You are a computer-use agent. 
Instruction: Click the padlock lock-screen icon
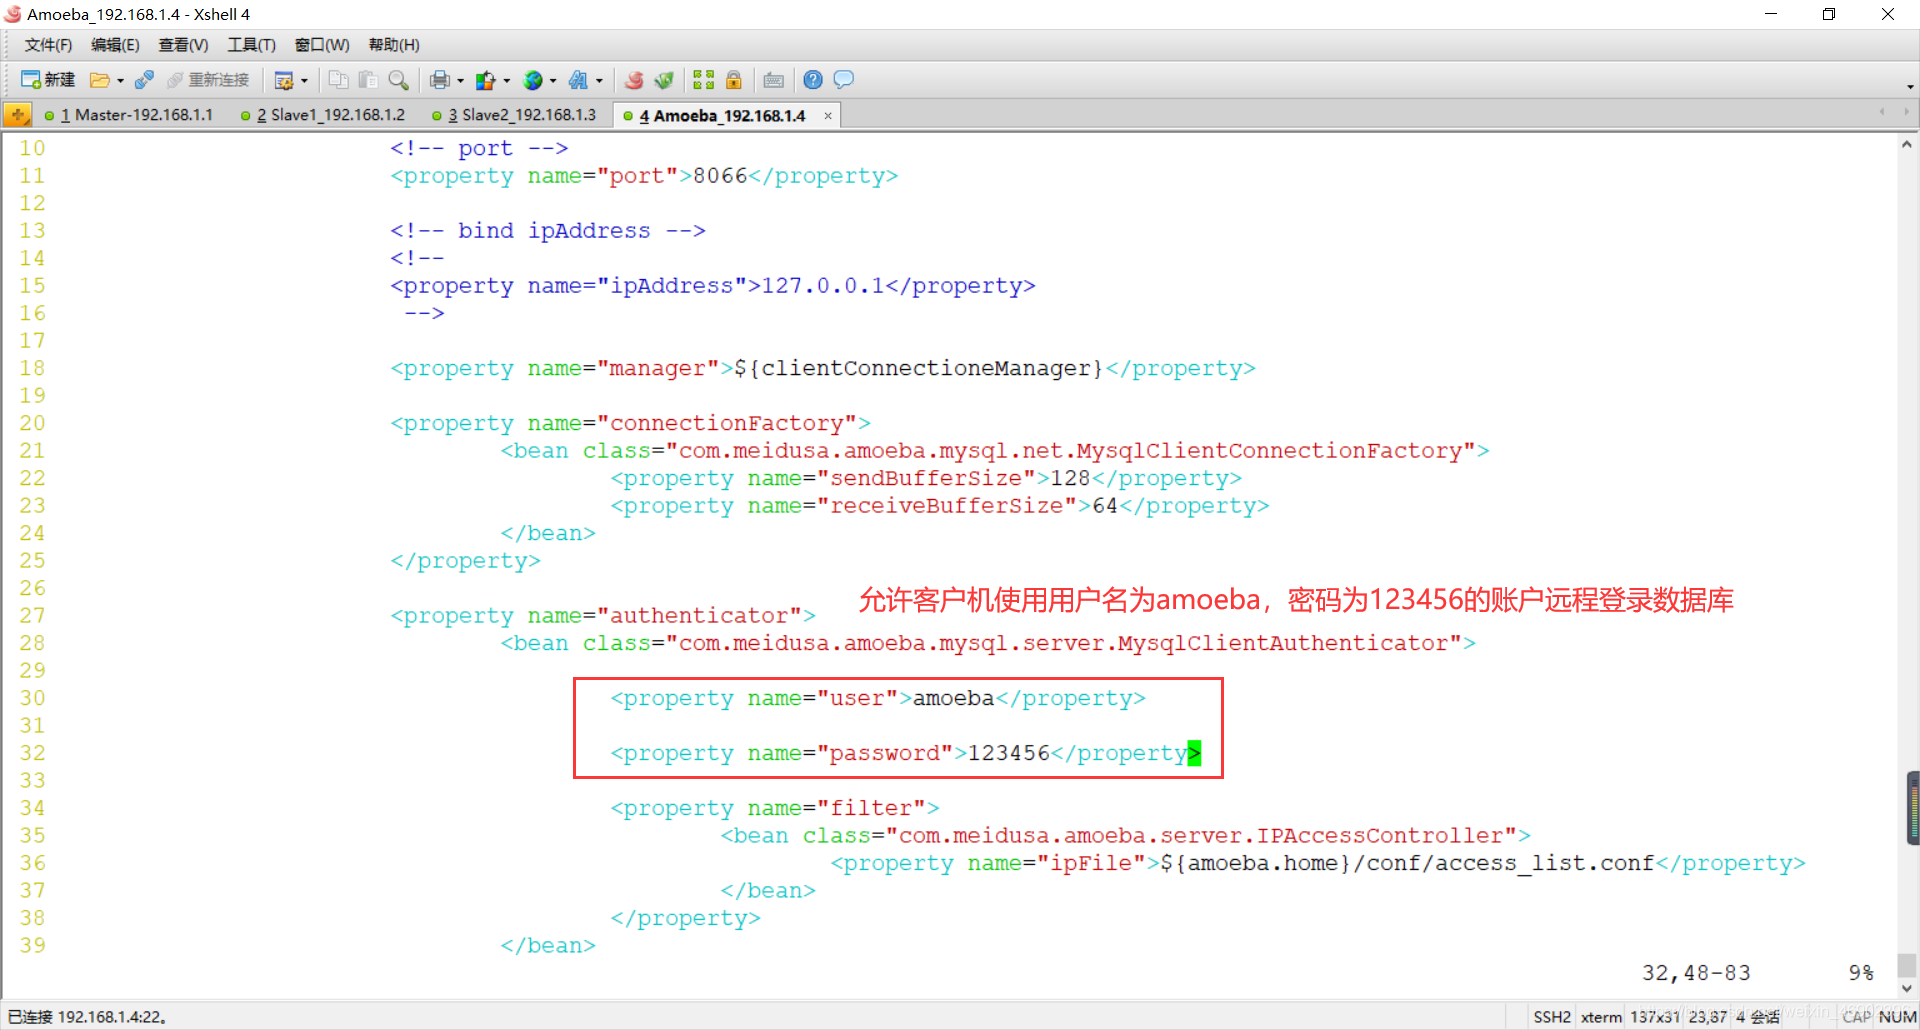click(x=734, y=80)
